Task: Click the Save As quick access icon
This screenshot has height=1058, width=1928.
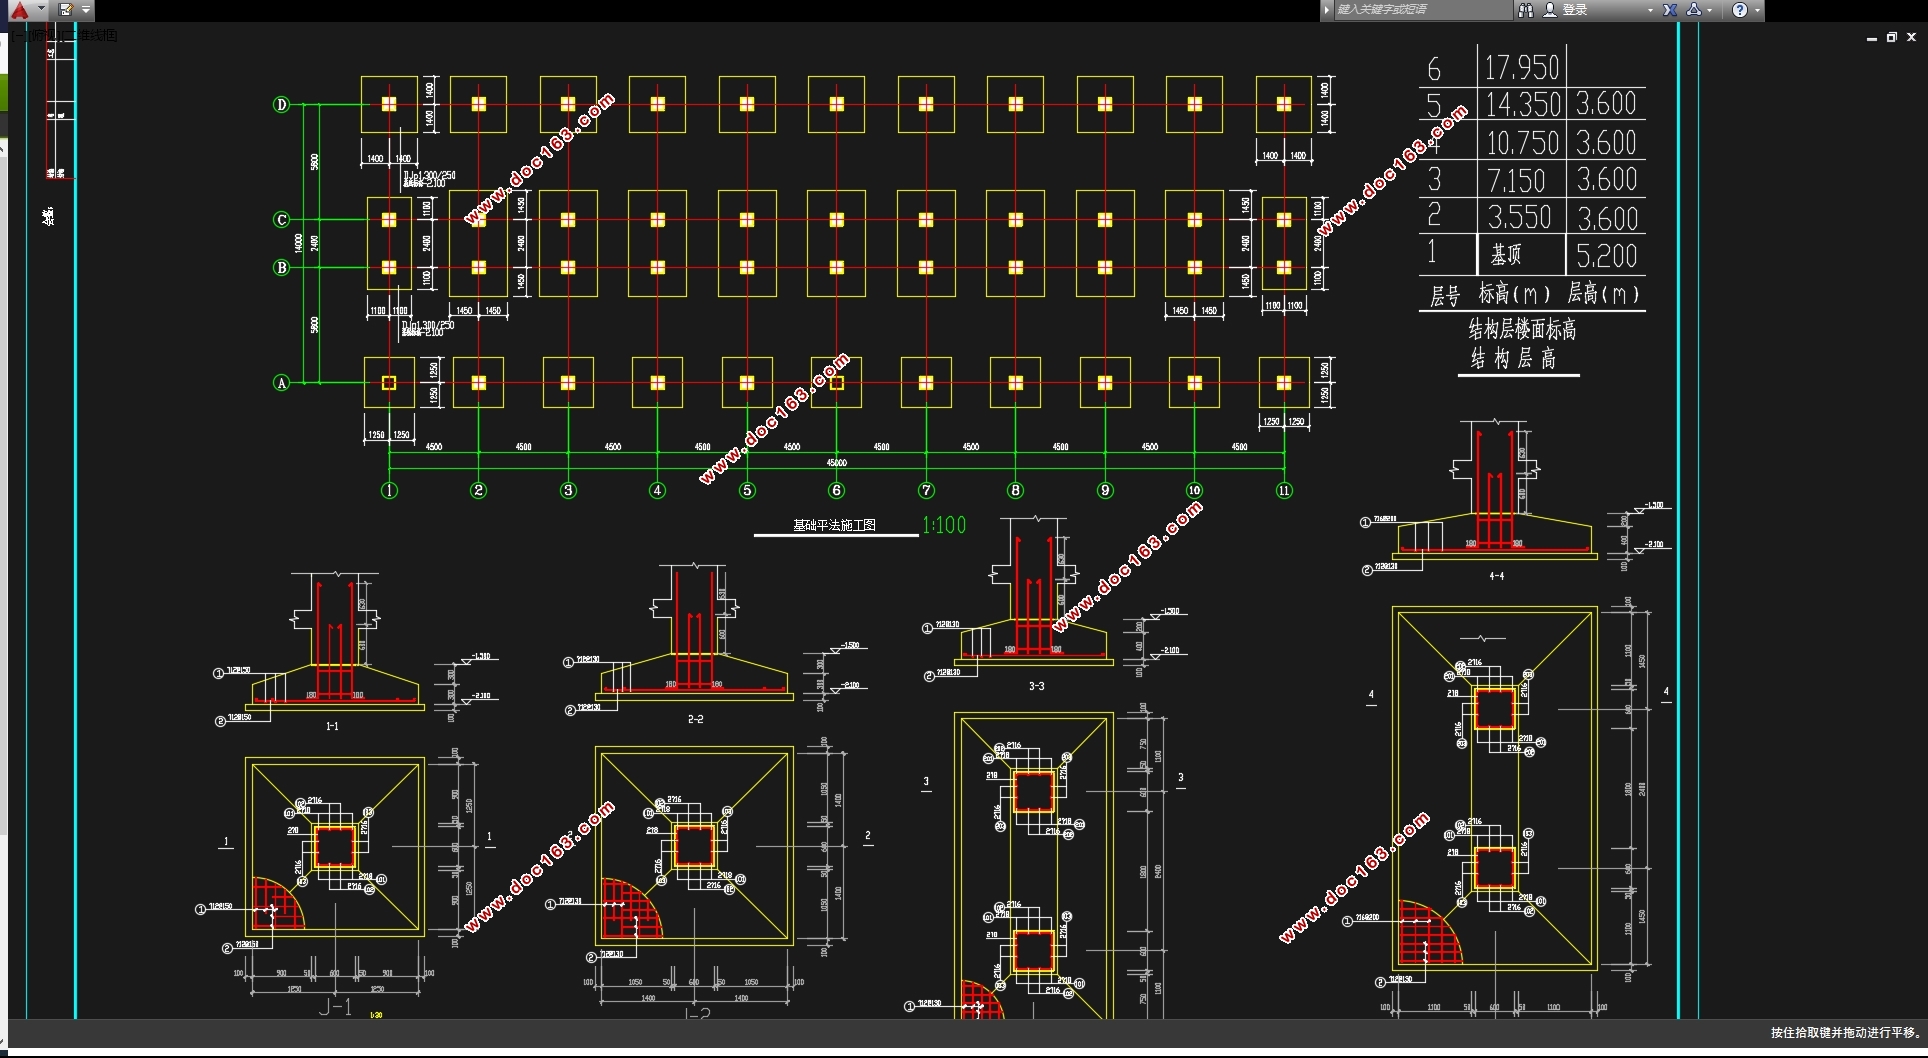Action: pyautogui.click(x=66, y=10)
